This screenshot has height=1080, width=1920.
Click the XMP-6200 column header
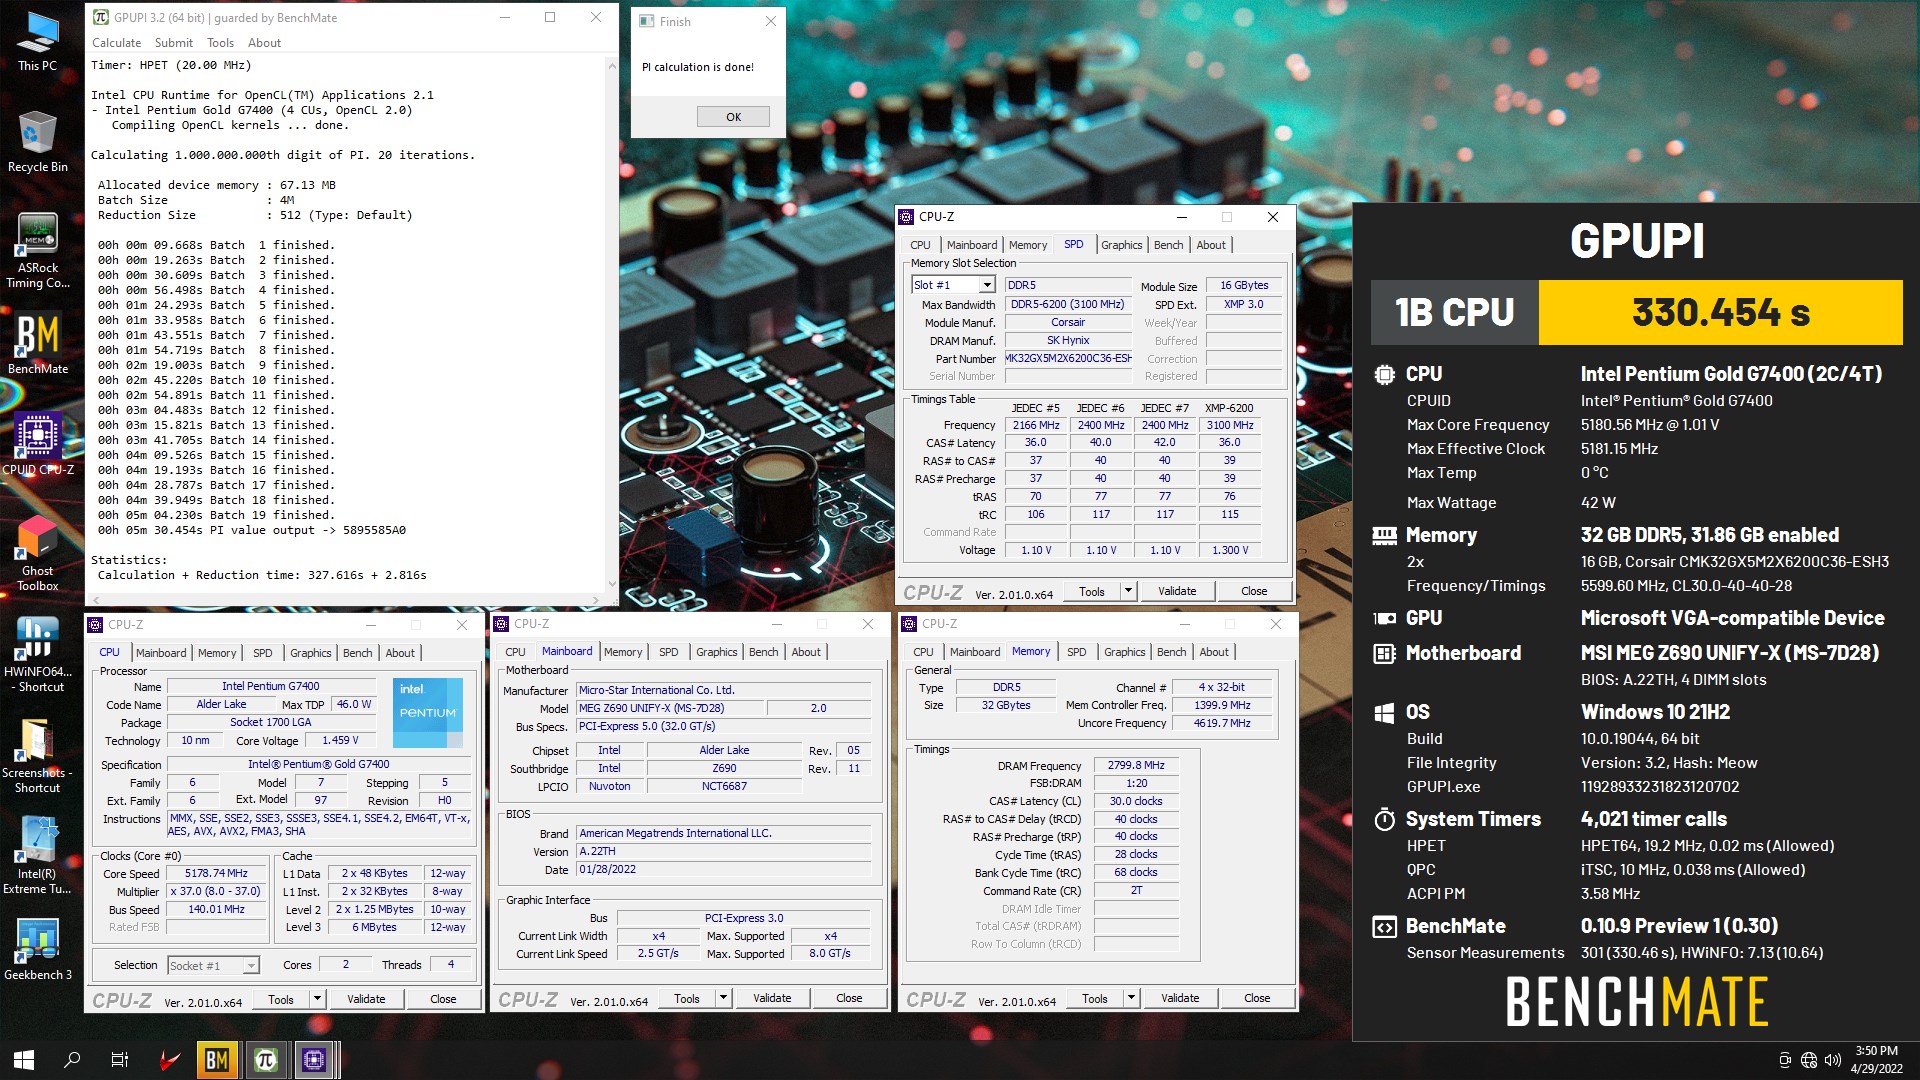[x=1229, y=408]
